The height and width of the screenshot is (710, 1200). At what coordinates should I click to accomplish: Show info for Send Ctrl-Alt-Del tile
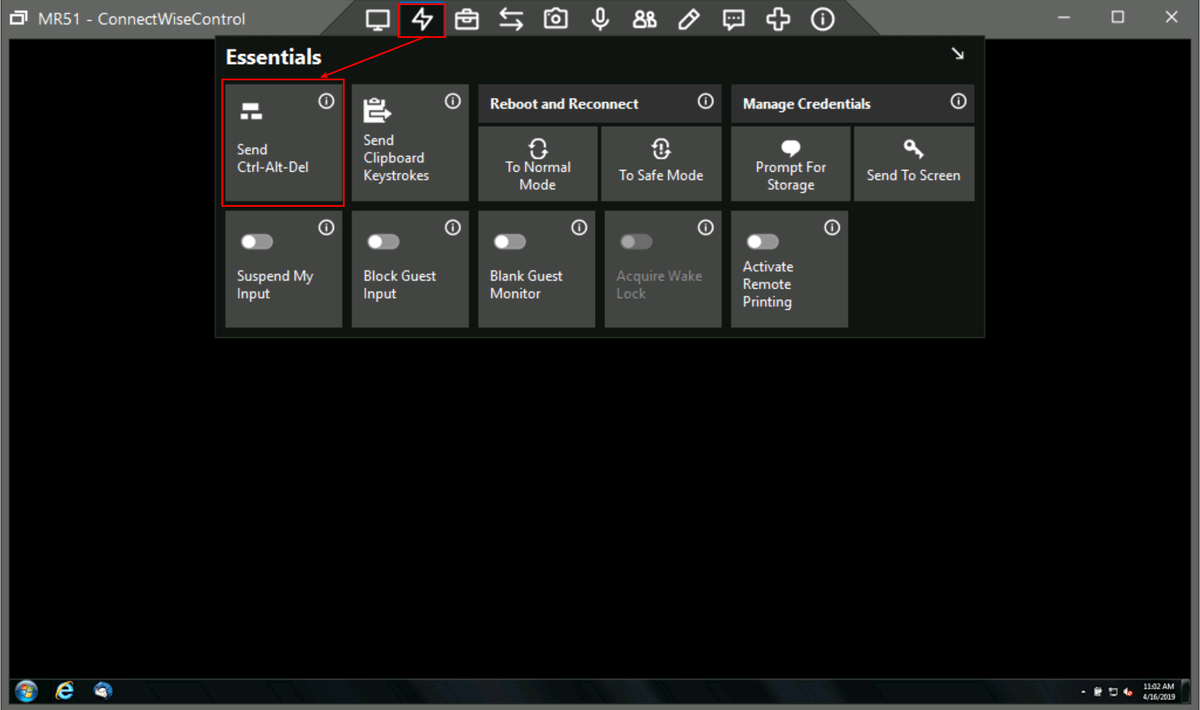326,102
